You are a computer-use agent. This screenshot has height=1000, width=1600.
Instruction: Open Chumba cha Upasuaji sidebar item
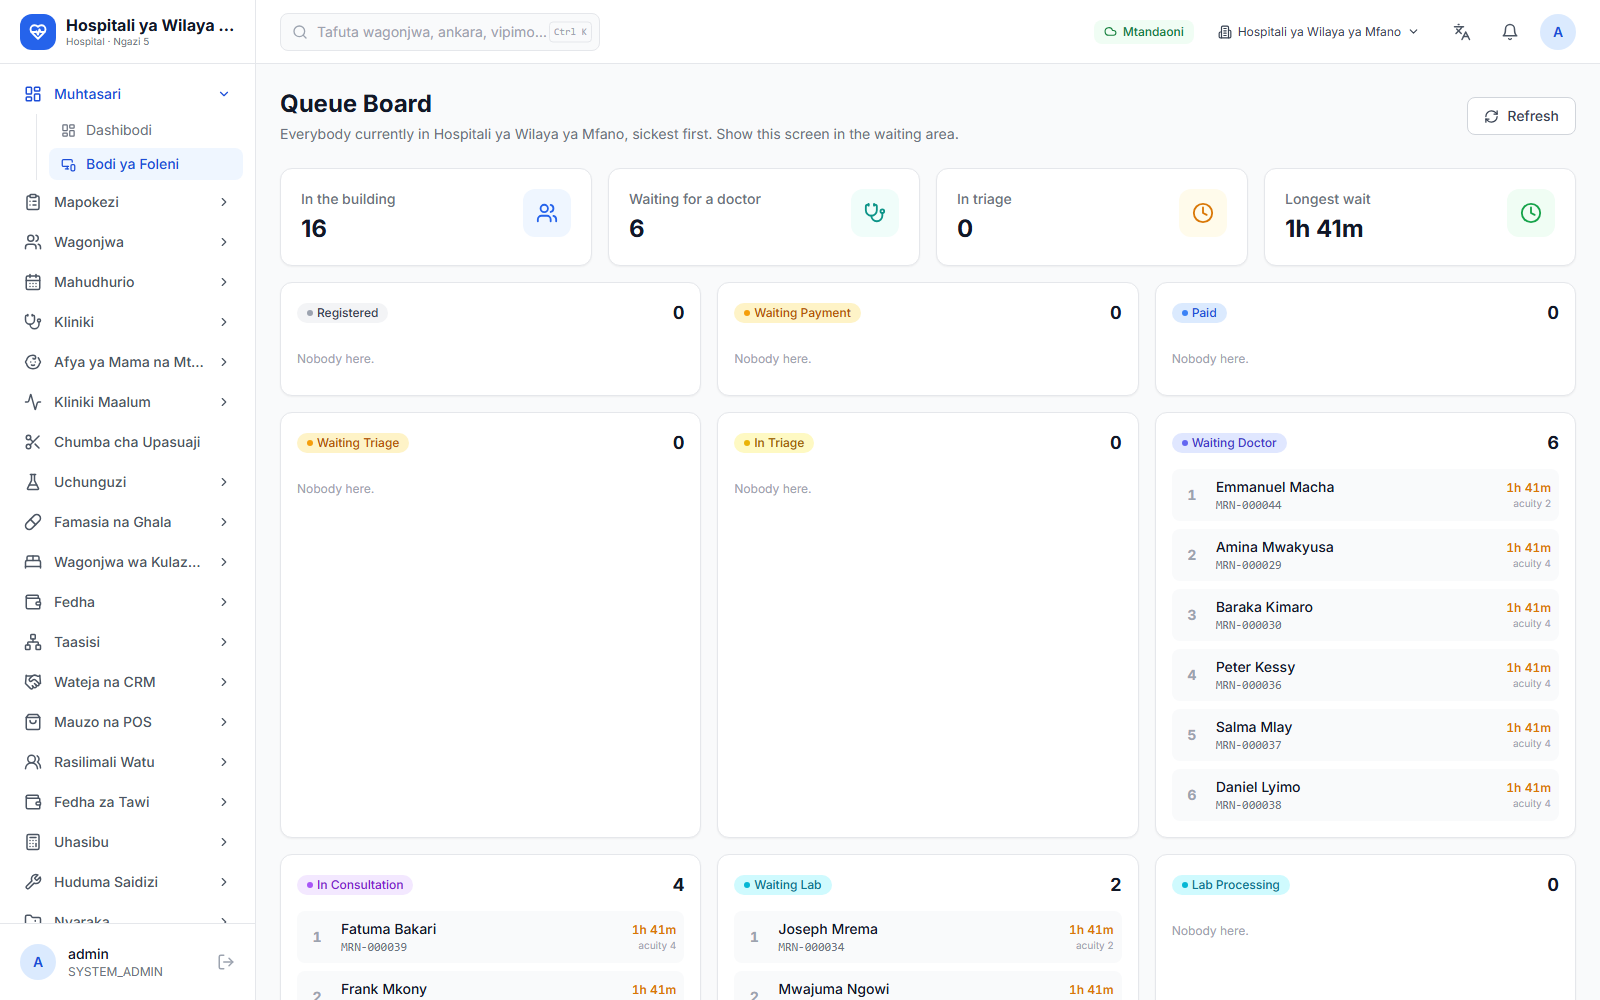click(128, 442)
